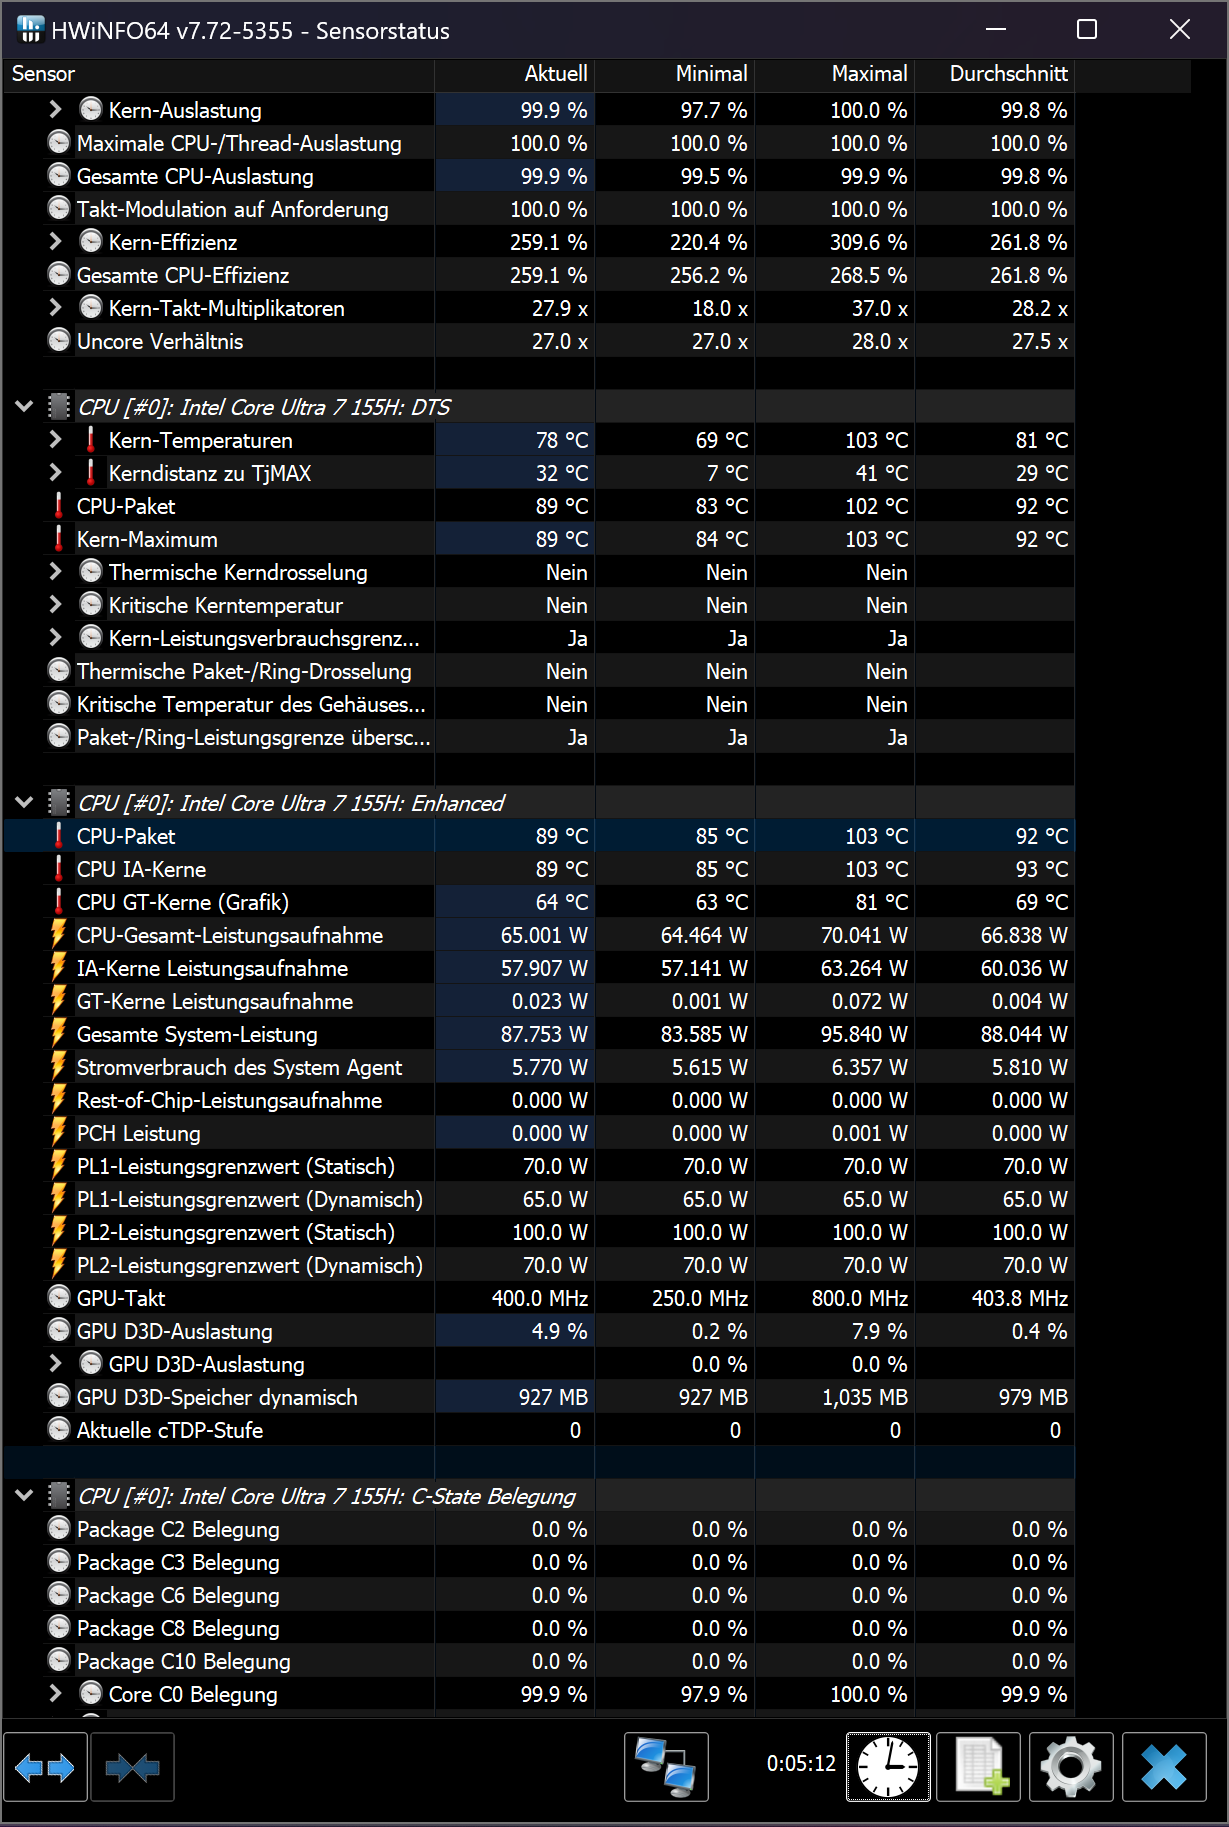Click the 95.840 W maximal system power value
1229x1827 pixels.
[x=864, y=1034]
